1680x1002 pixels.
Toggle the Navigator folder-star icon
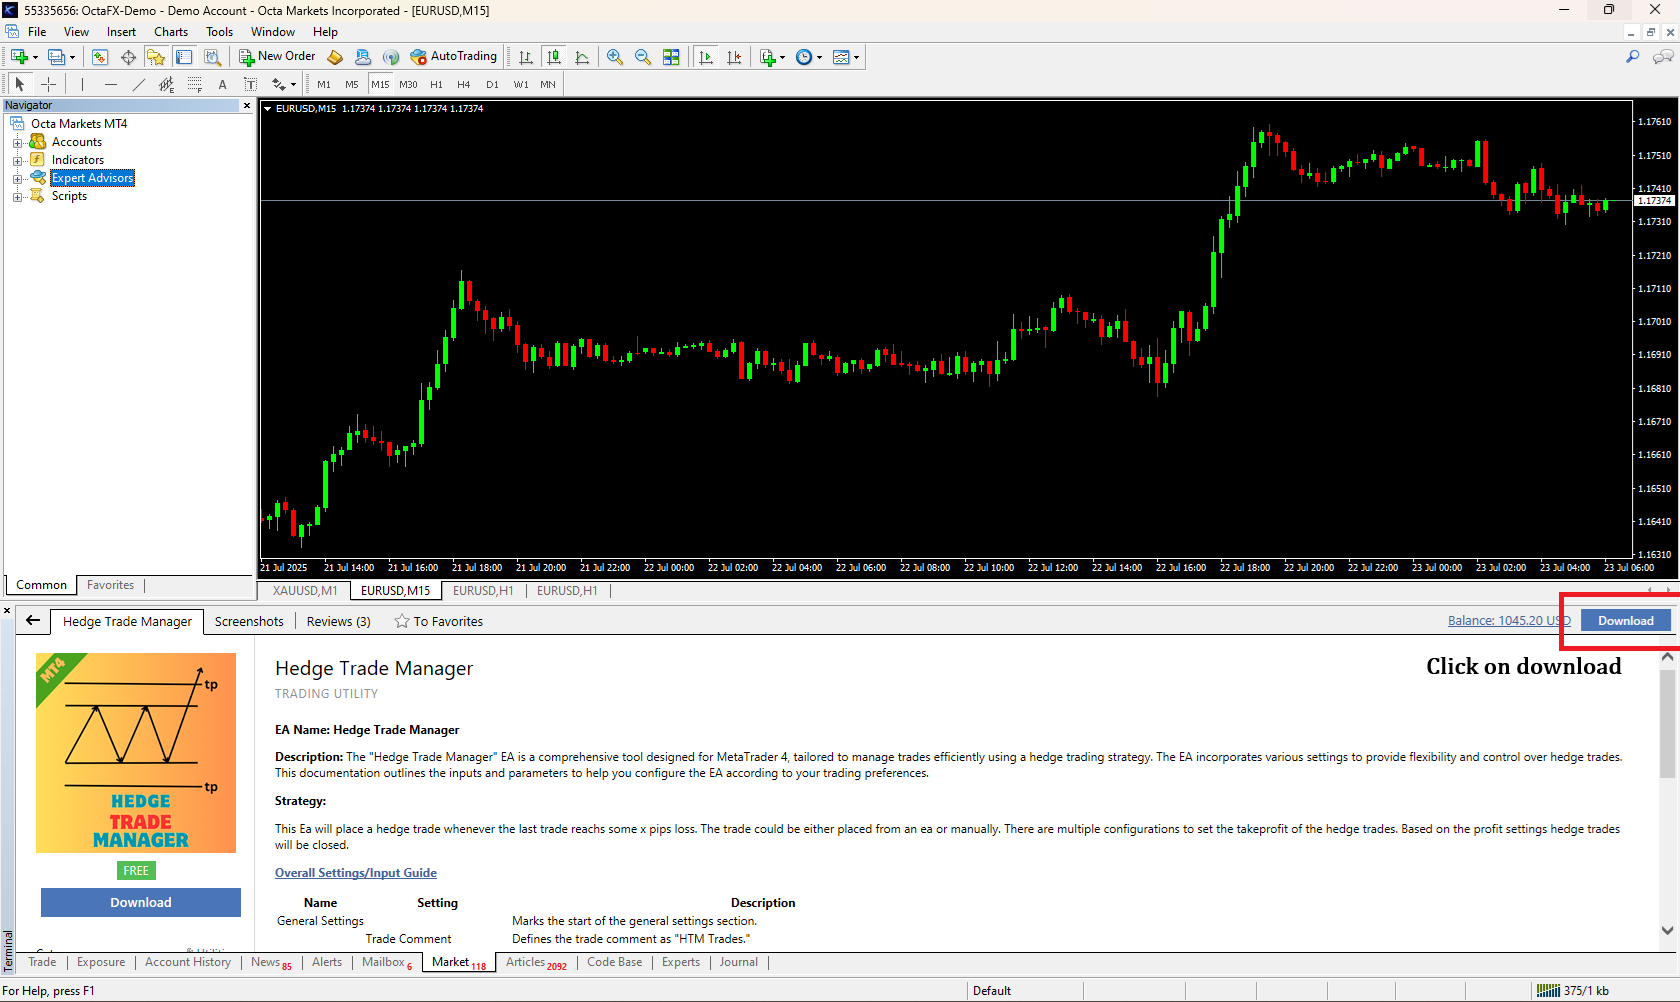tap(156, 57)
